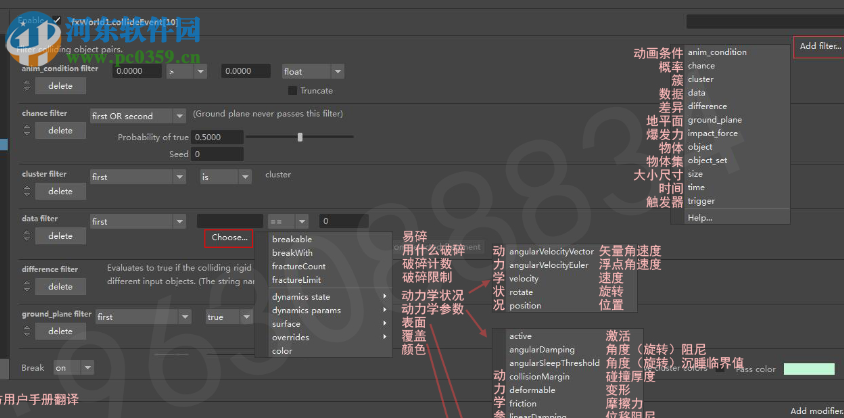The width and height of the screenshot is (844, 418).
Task: Click the Choose... button in data filter
Action: pyautogui.click(x=229, y=237)
